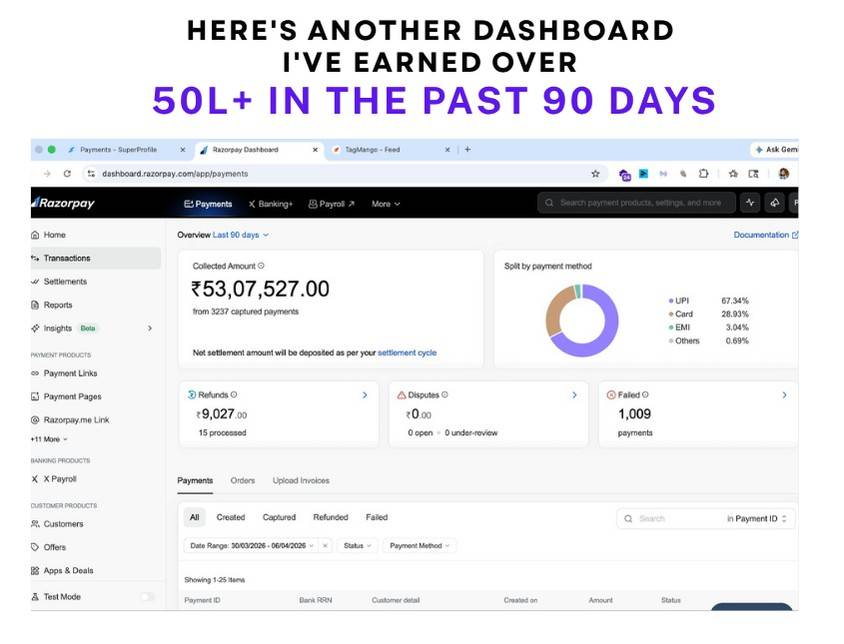Change the in Payment ID search selector

pyautogui.click(x=756, y=519)
